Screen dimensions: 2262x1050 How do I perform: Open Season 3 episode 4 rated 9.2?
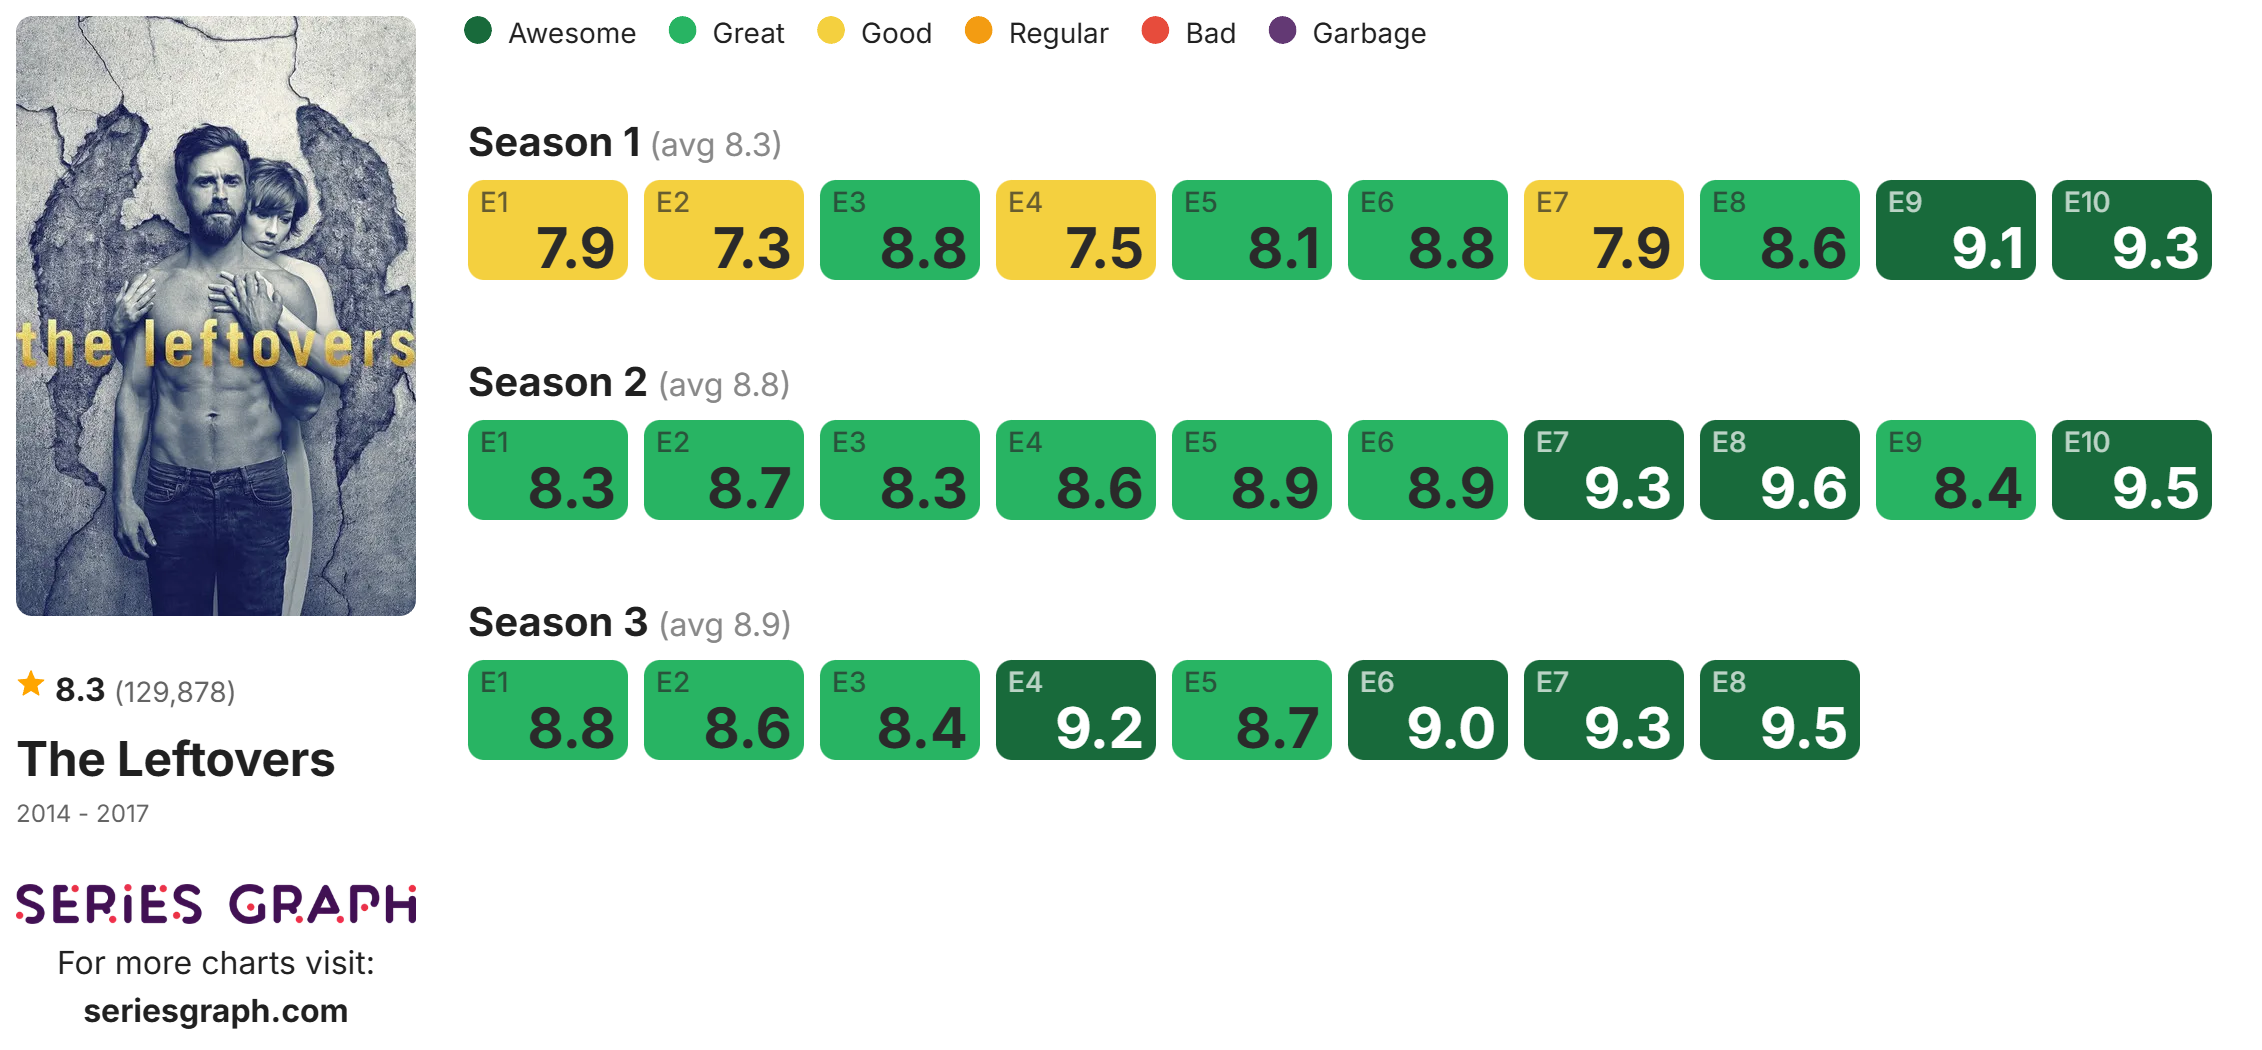point(1075,710)
